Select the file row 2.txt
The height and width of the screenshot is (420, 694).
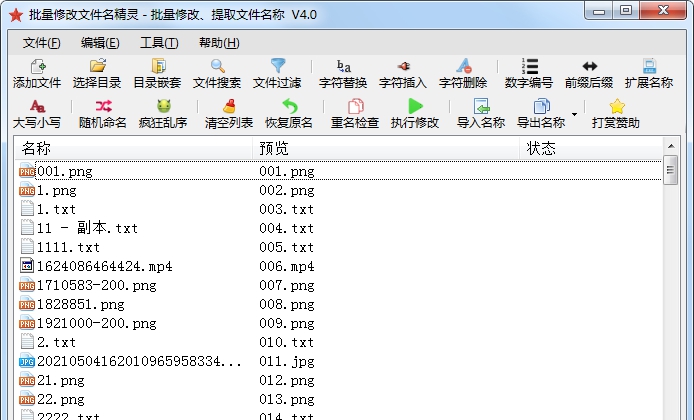[340, 343]
